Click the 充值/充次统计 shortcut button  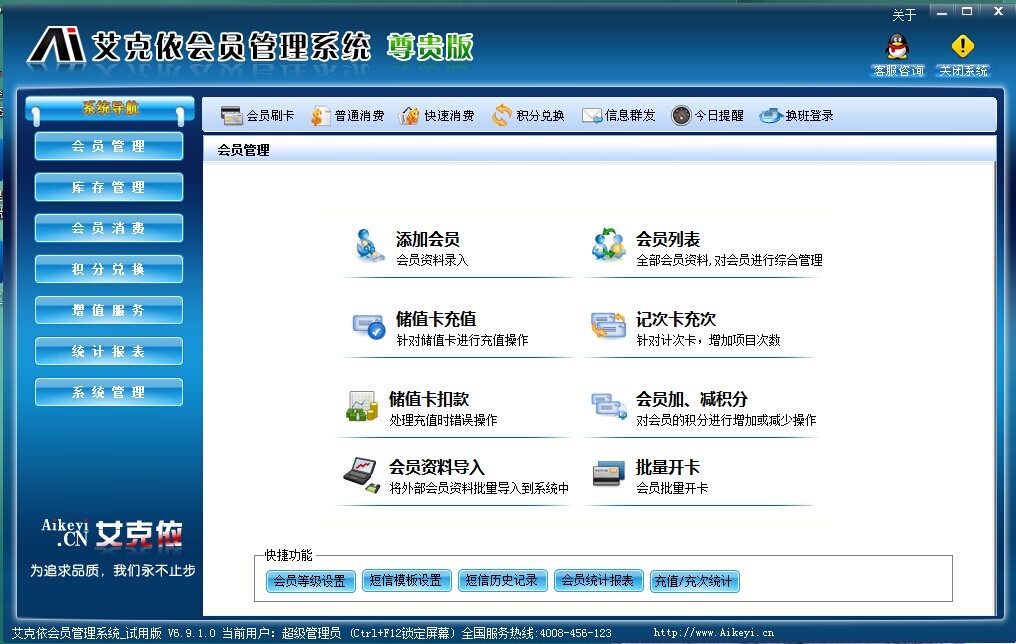point(694,581)
